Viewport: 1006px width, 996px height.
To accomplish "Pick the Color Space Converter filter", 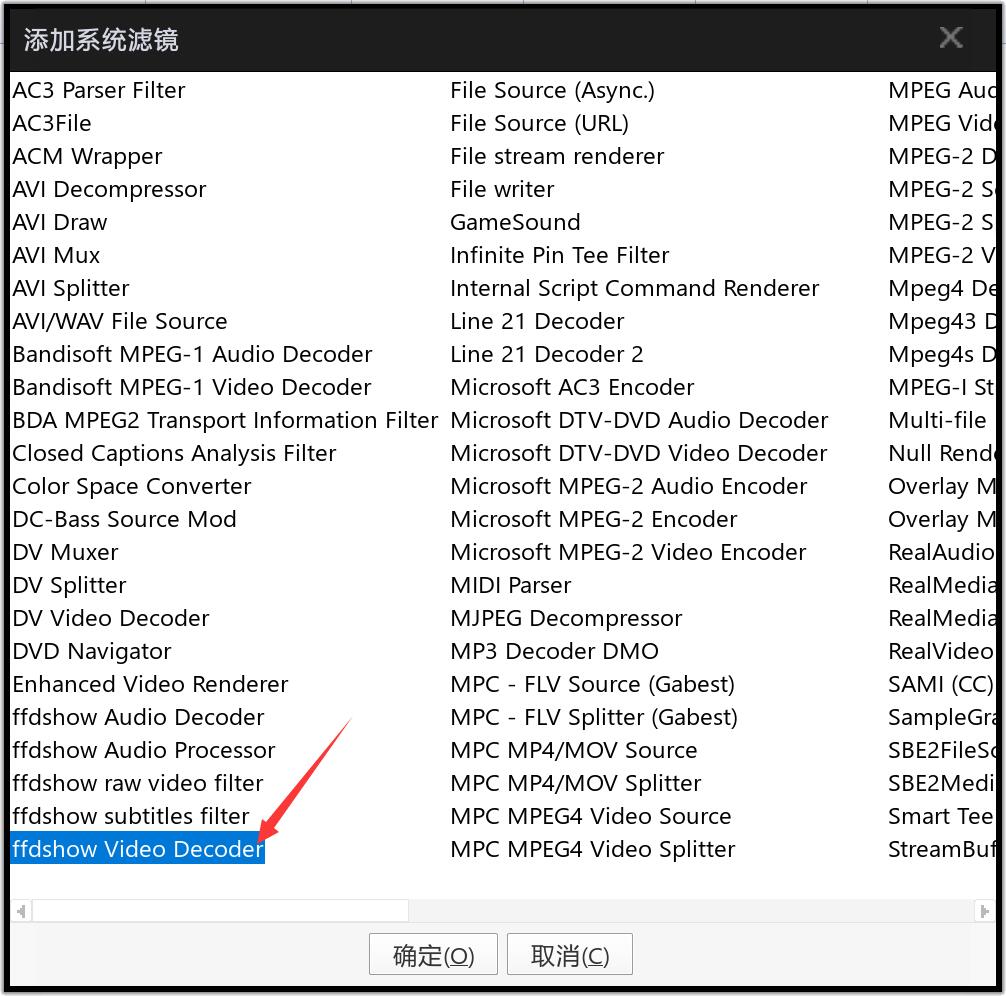I will point(132,486).
